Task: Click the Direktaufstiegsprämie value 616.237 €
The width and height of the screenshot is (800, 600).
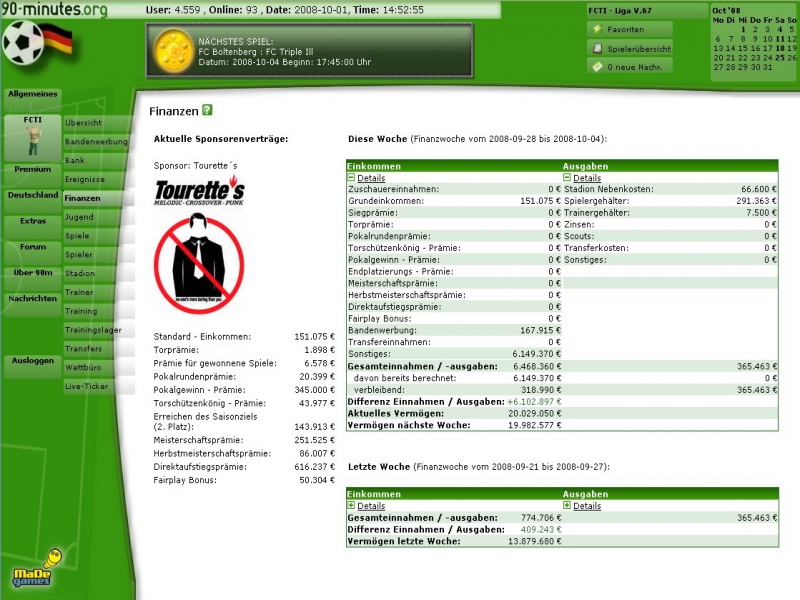Action: point(314,467)
